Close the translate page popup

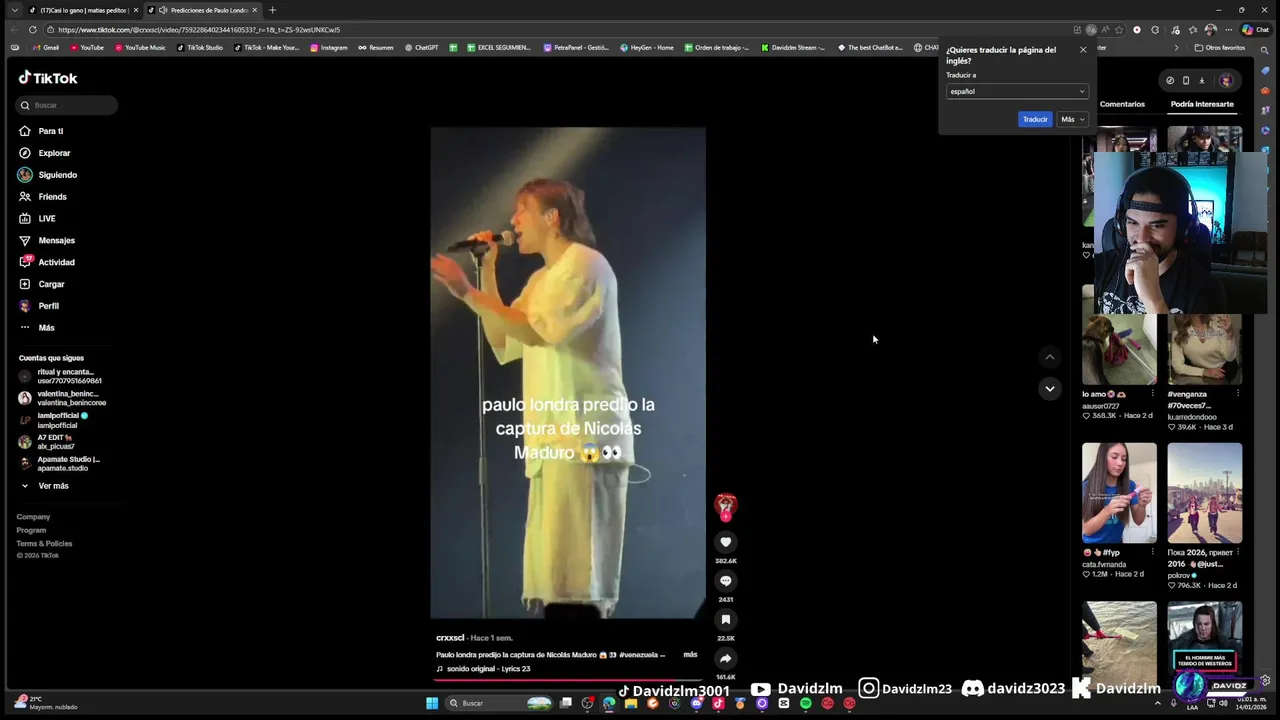1082,50
